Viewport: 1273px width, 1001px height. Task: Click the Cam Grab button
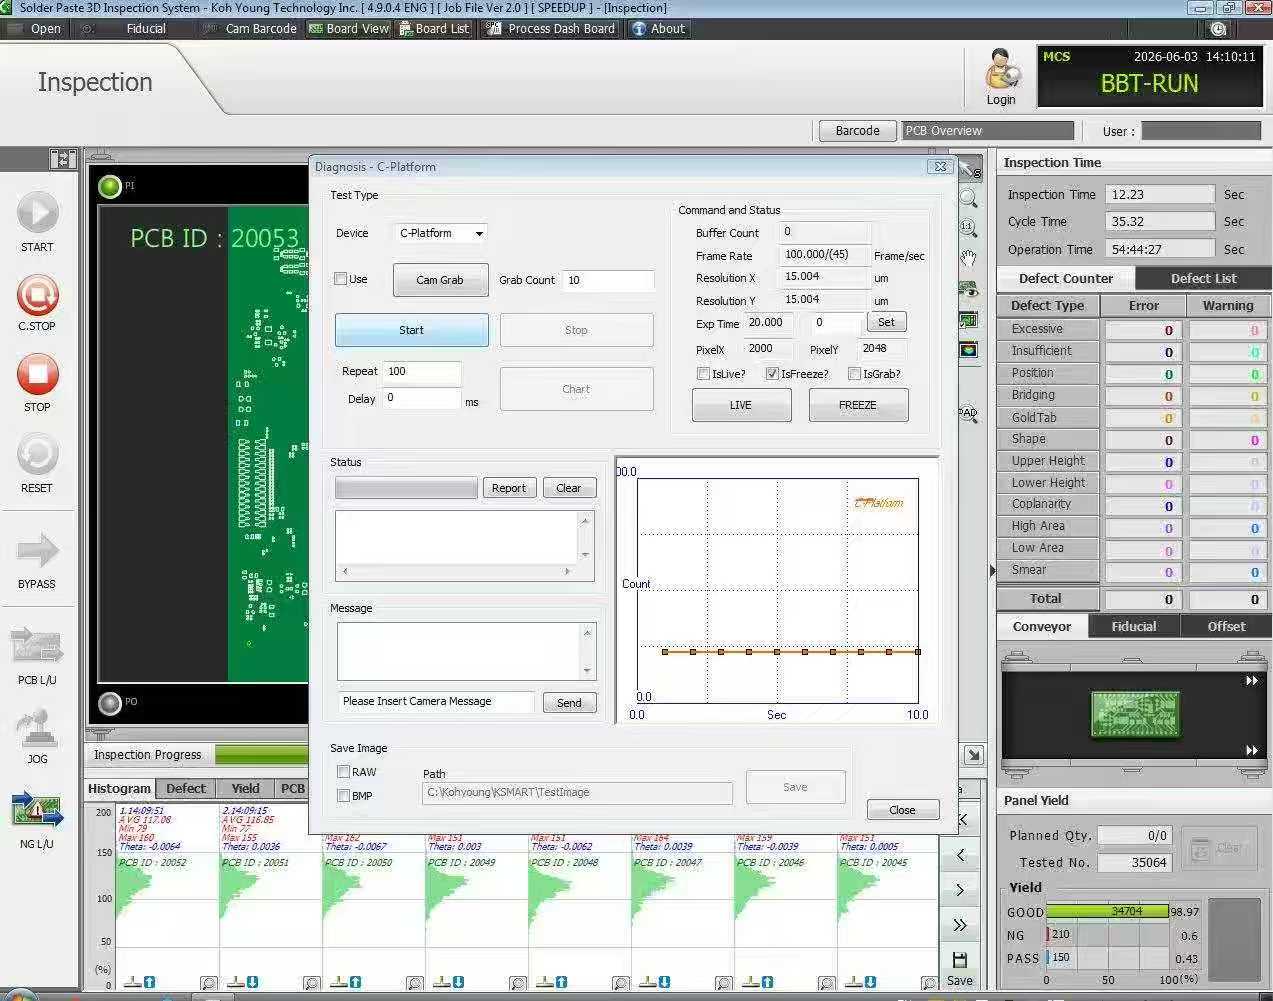pos(440,280)
